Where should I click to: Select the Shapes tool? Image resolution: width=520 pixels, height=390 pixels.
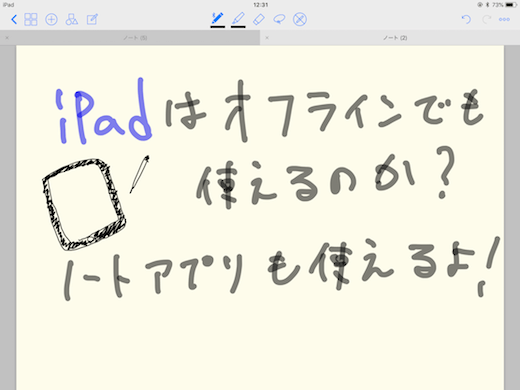pyautogui.click(x=72, y=19)
